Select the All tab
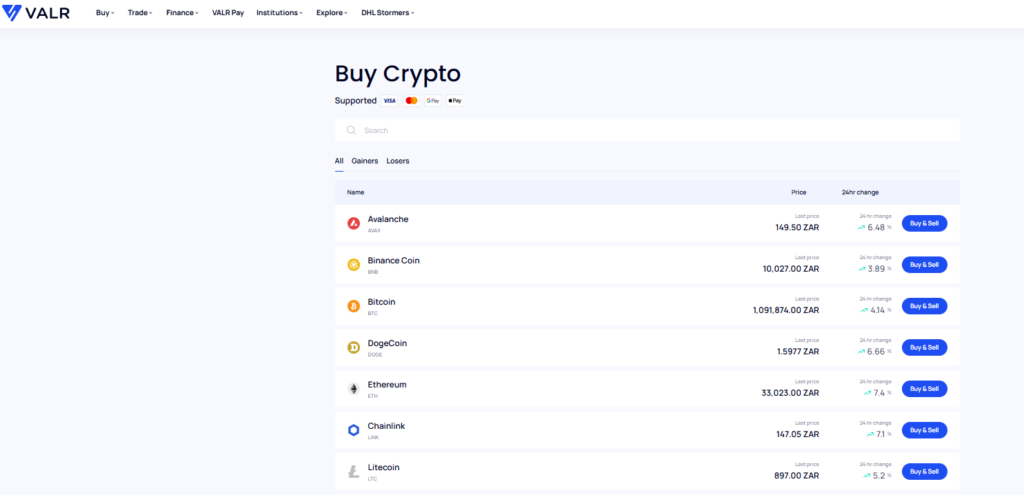Image resolution: width=1024 pixels, height=495 pixels. pos(339,161)
